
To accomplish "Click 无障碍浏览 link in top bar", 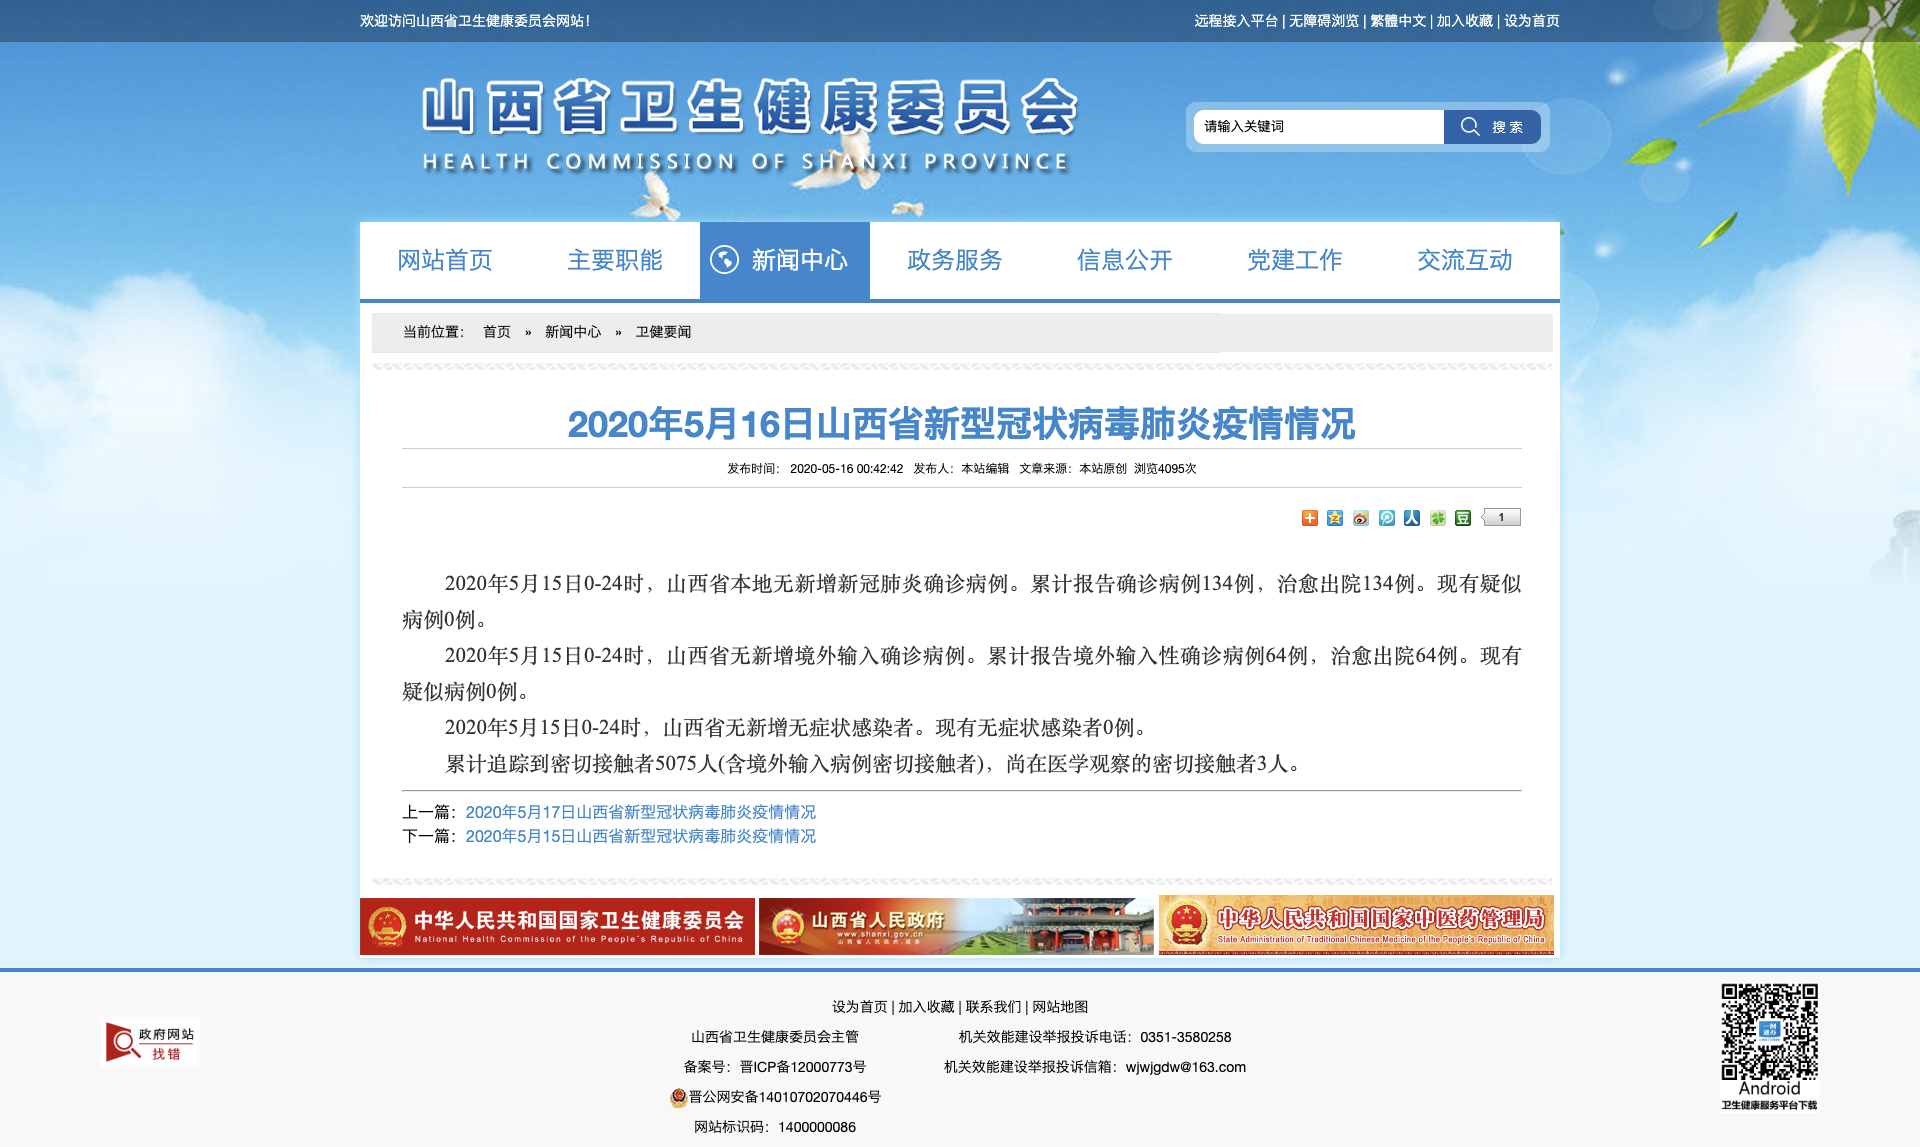I will point(1324,21).
